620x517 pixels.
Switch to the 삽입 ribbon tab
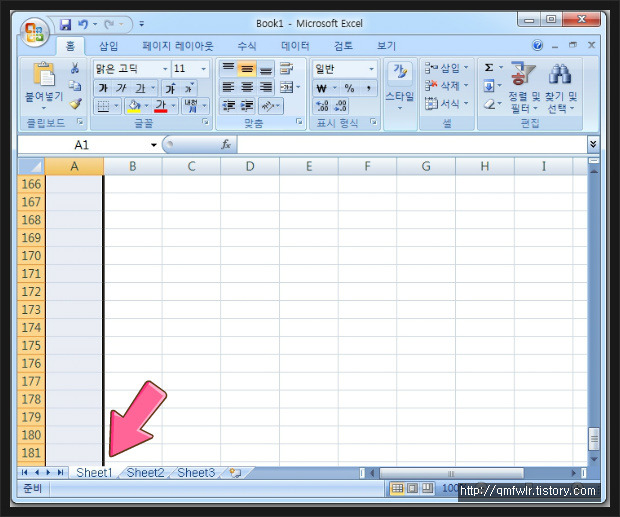pyautogui.click(x=108, y=46)
